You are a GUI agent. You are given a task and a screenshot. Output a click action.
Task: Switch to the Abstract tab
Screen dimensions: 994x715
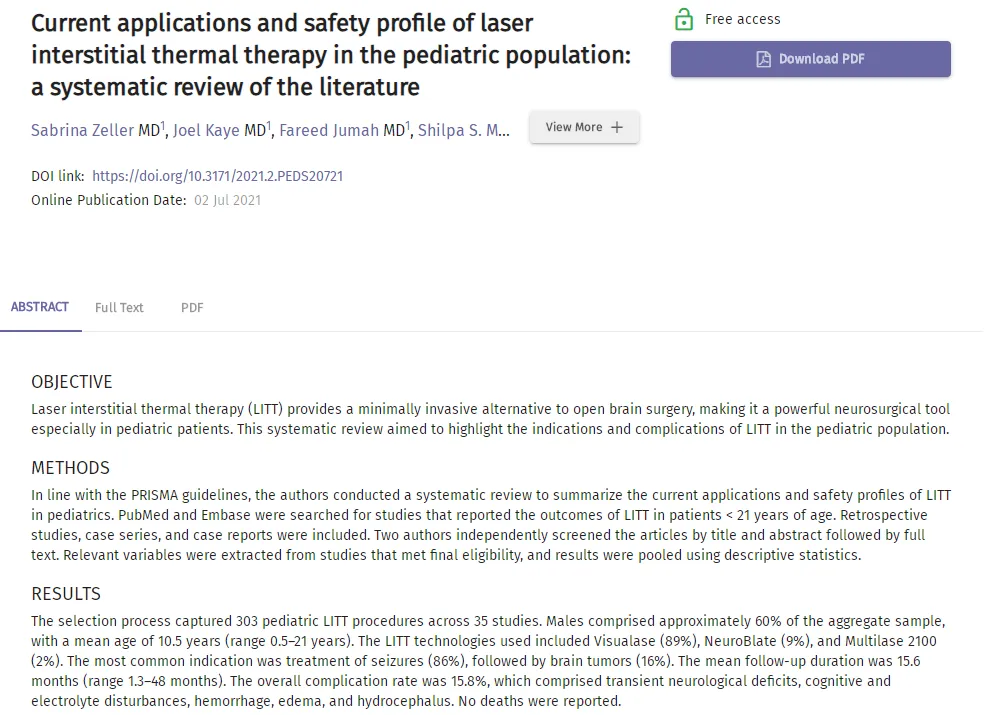click(40, 307)
